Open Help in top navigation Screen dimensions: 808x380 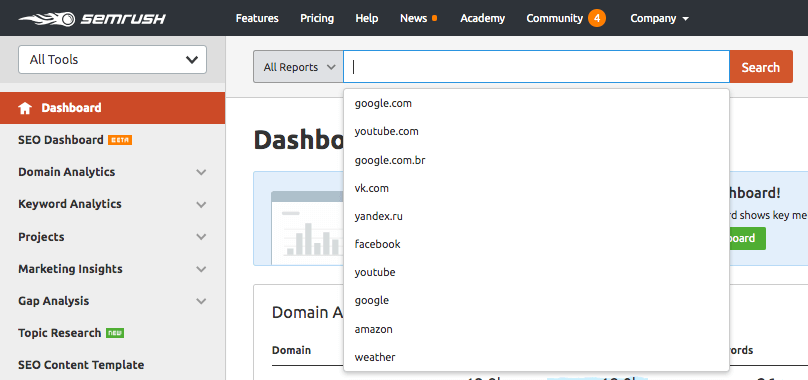coord(367,19)
